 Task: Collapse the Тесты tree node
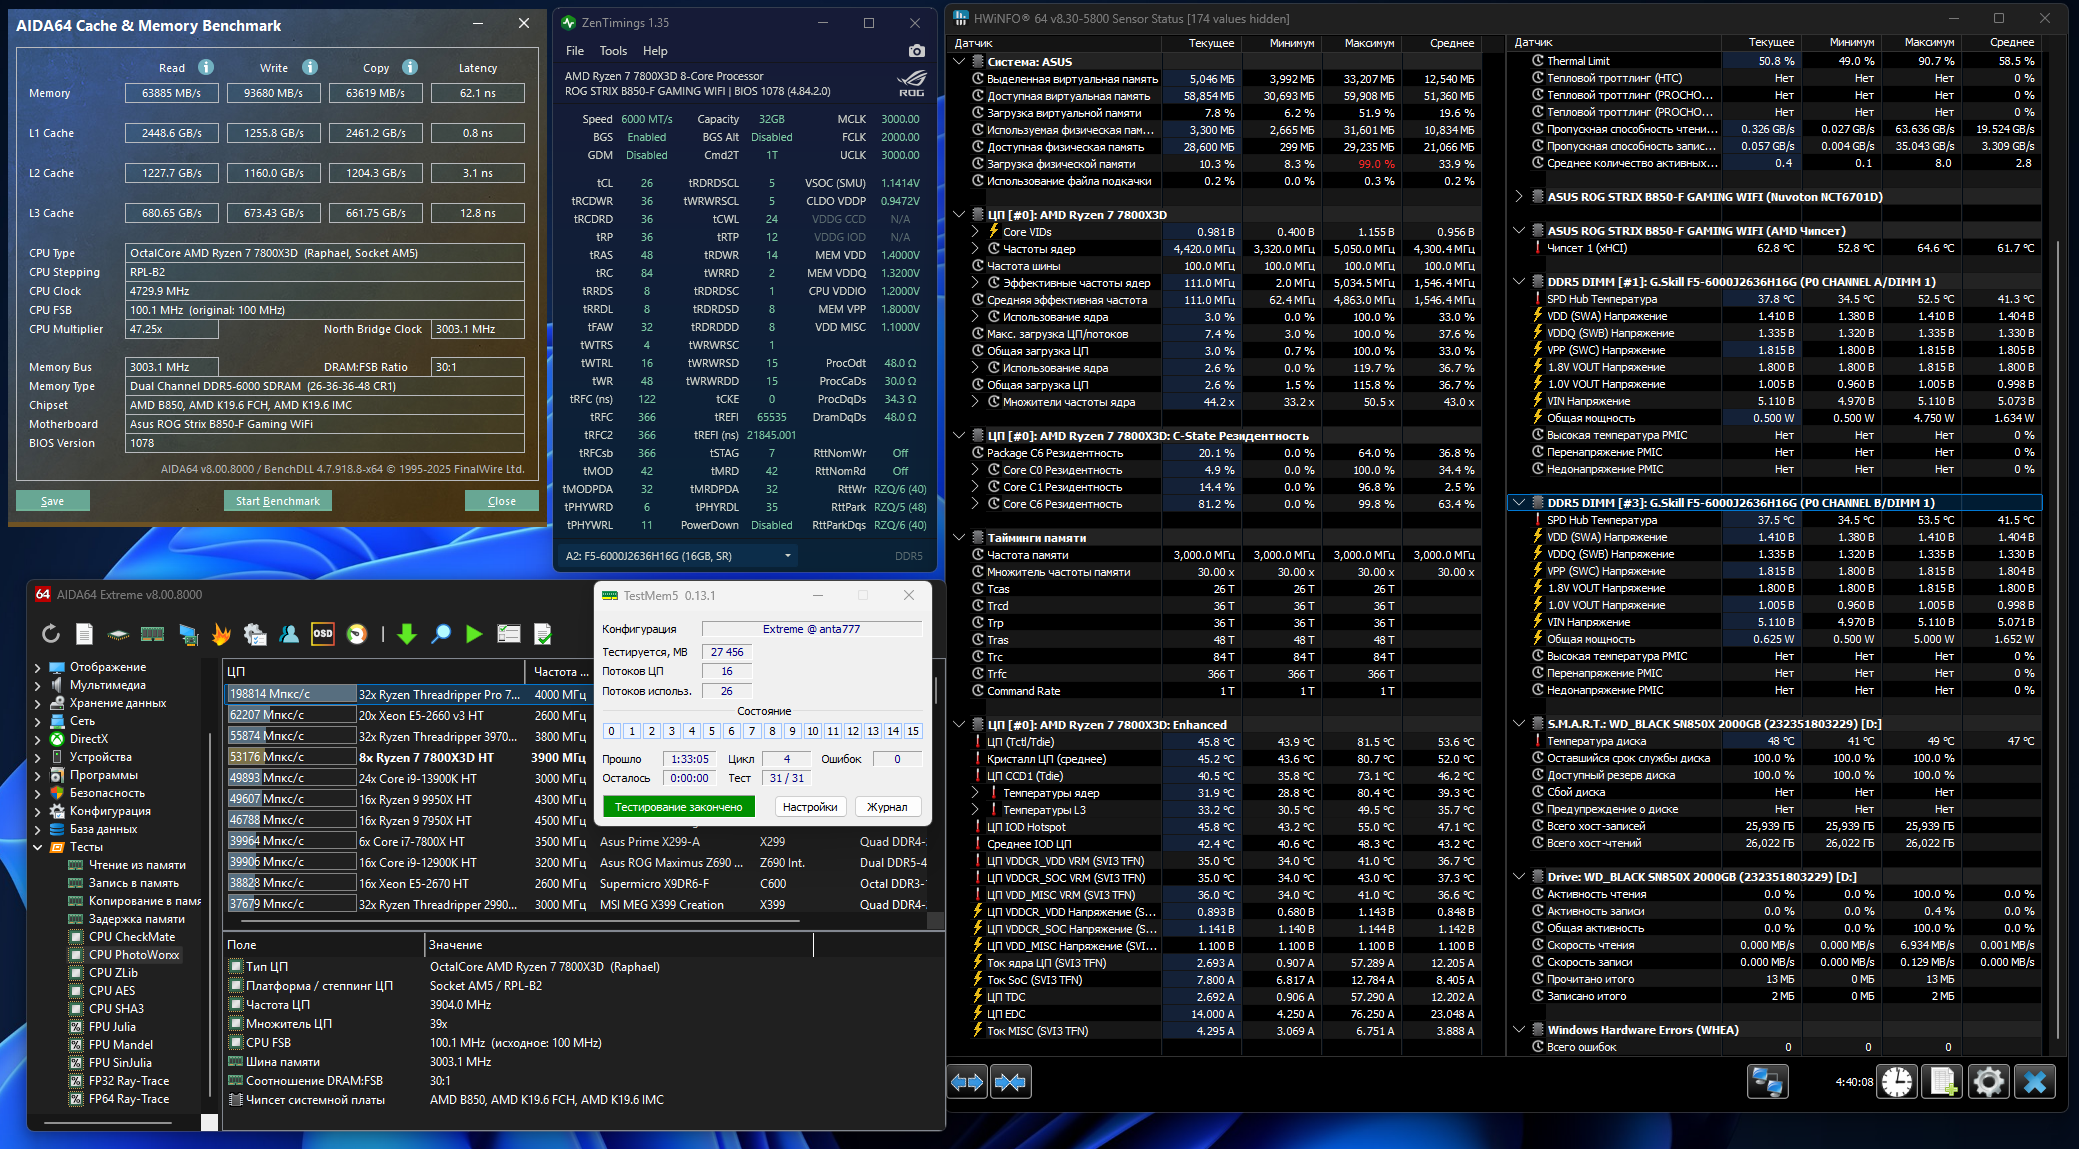38,847
